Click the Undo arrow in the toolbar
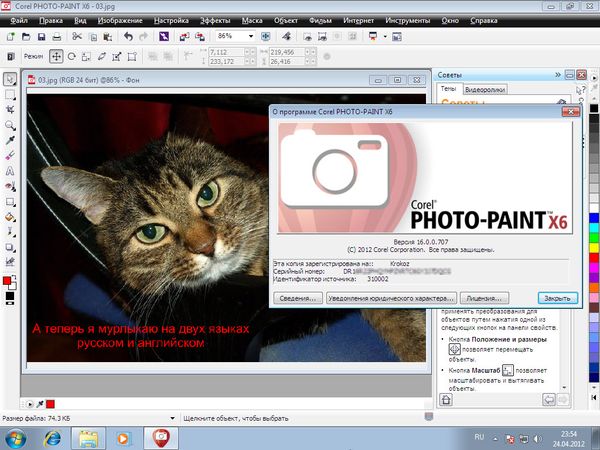 [129, 37]
